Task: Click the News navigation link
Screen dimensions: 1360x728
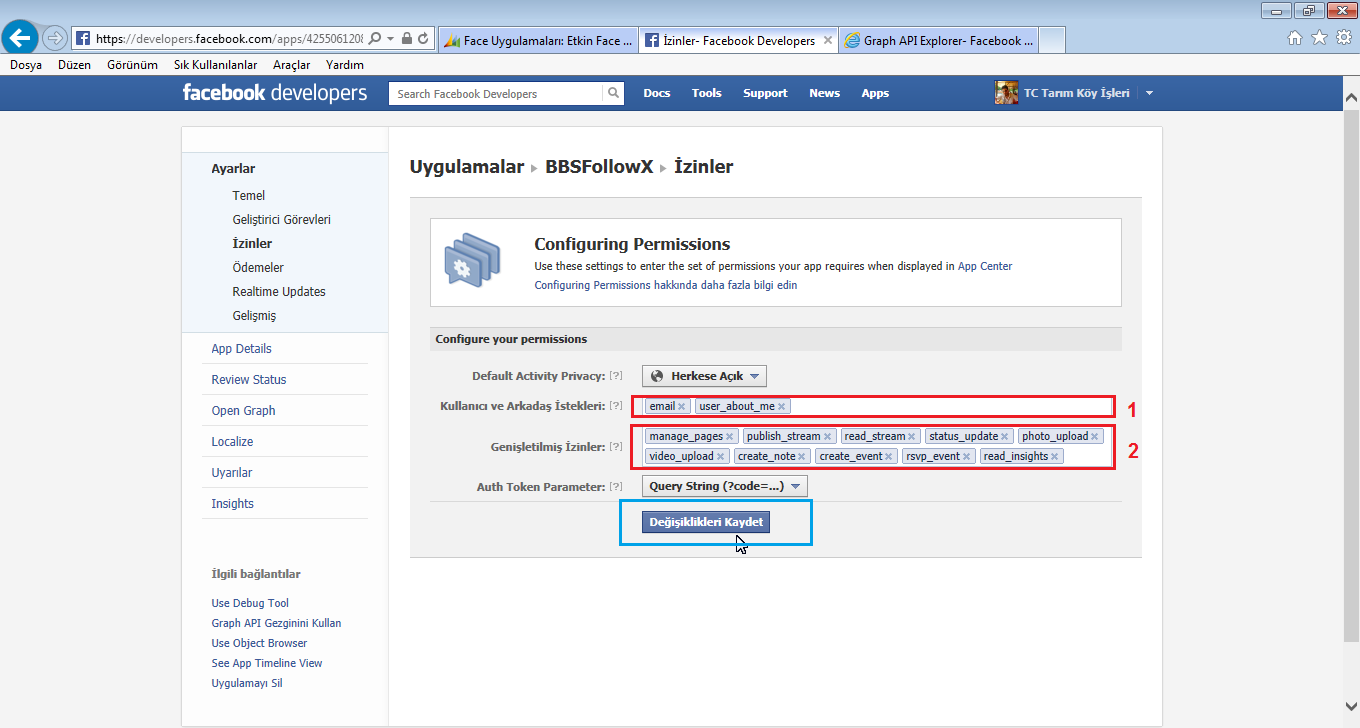Action: point(824,93)
